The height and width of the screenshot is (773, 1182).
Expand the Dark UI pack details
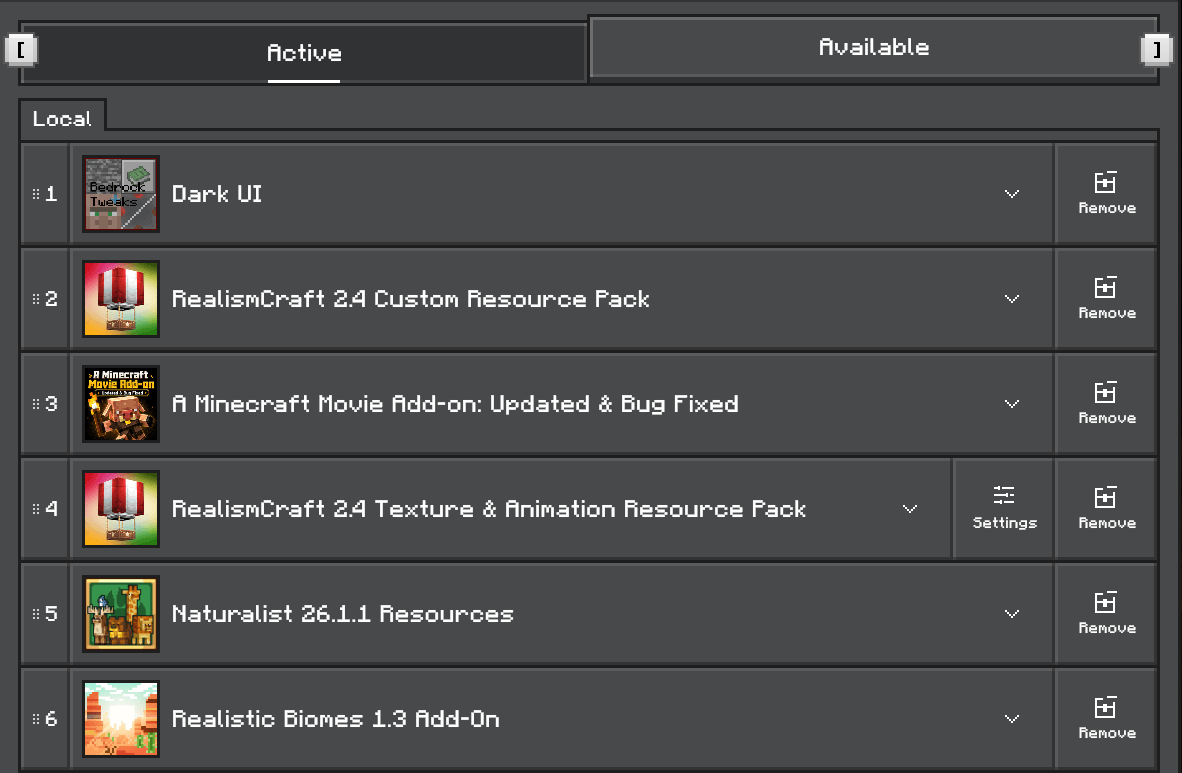pyautogui.click(x=1012, y=194)
